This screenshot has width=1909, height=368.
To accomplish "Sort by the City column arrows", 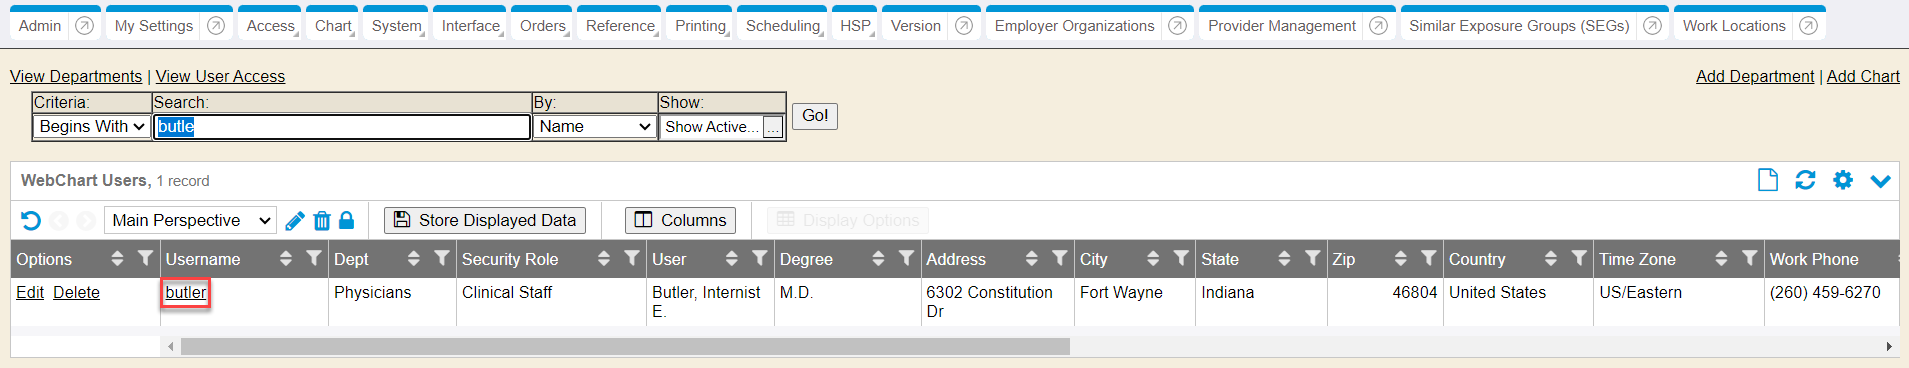I will 1153,259.
